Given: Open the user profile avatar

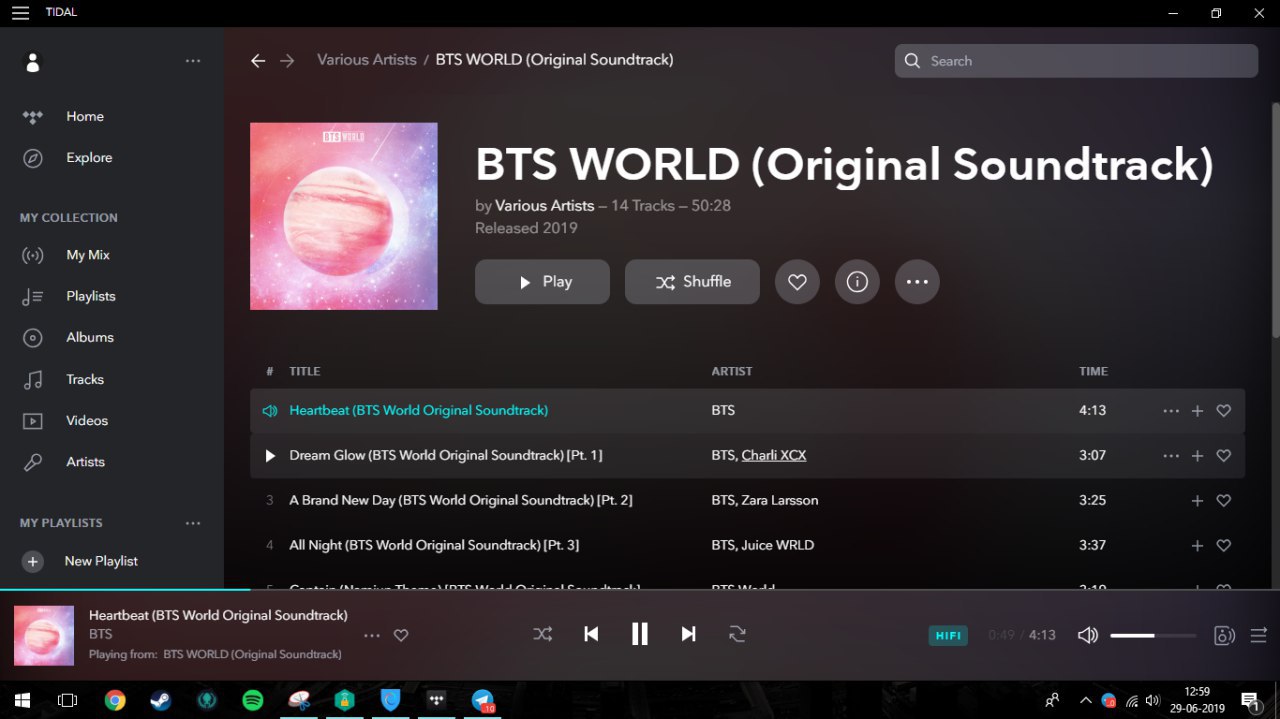Looking at the screenshot, I should 33,62.
